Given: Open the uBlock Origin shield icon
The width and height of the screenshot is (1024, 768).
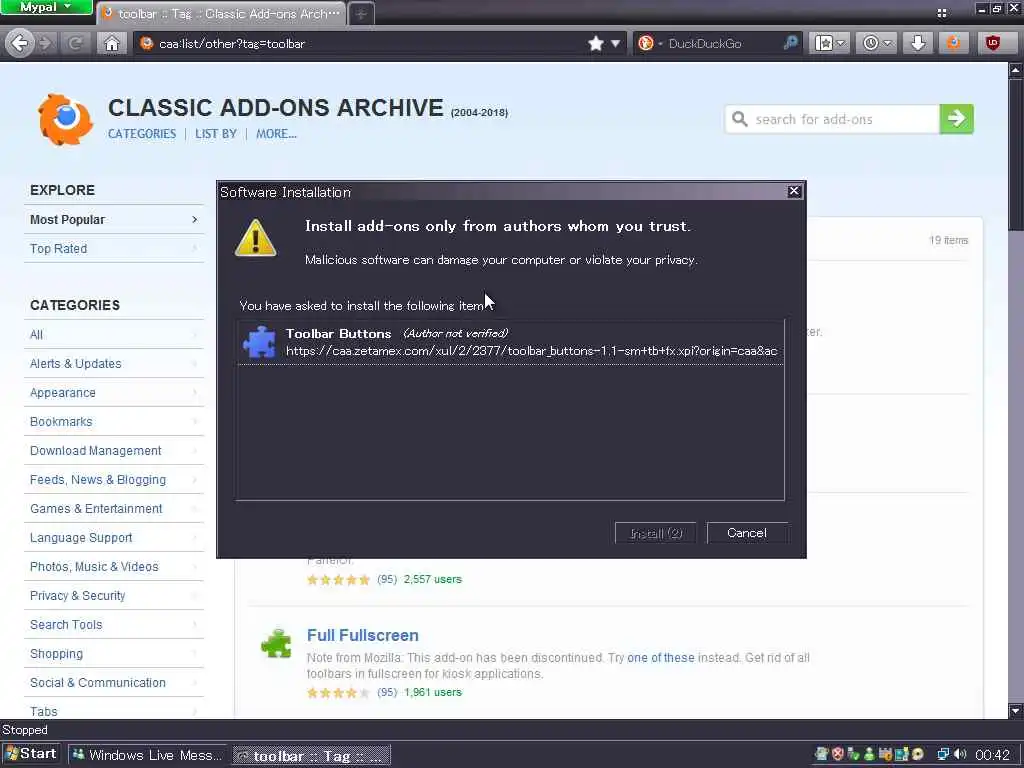Looking at the screenshot, I should [x=993, y=44].
